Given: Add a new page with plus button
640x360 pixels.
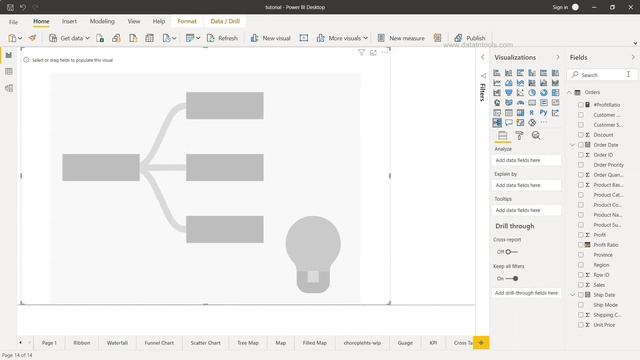Looking at the screenshot, I should point(481,343).
